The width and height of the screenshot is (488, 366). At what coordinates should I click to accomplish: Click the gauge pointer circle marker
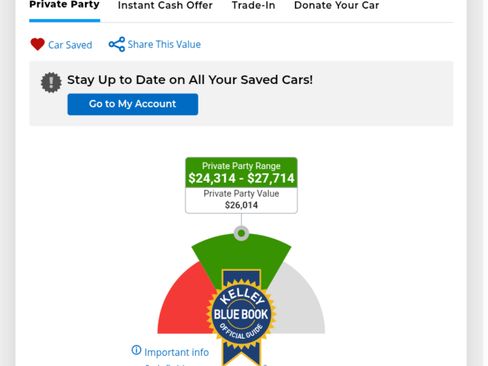coord(241,233)
